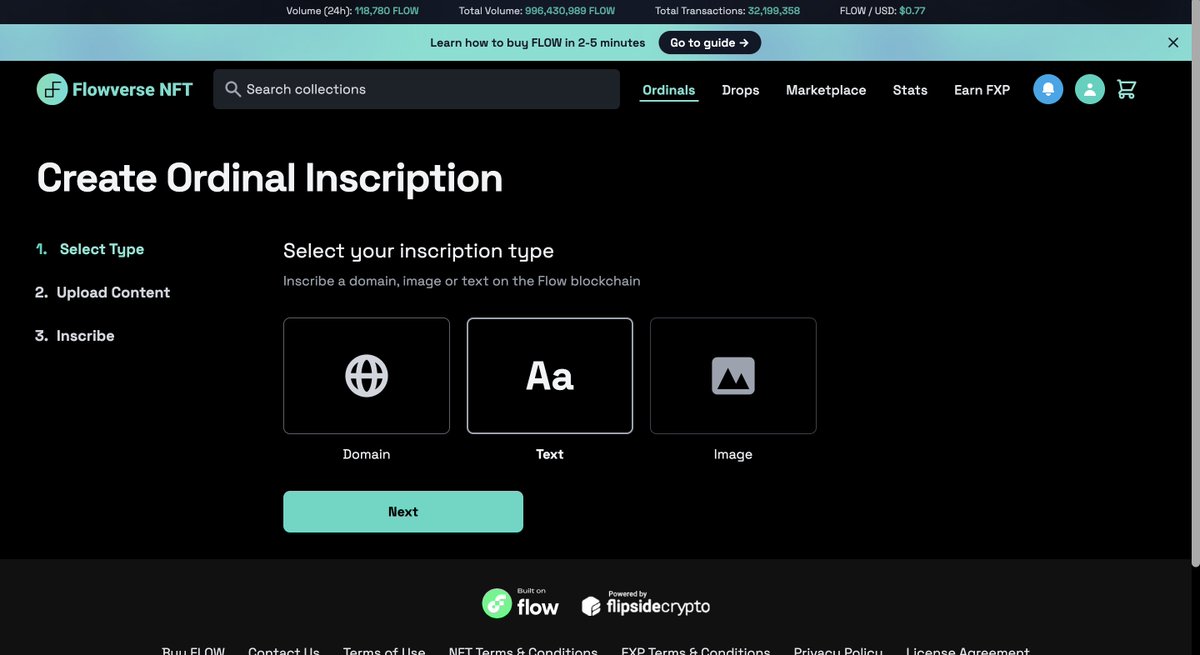Screen dimensions: 1200x655
Task: Select the Image inscription icon
Action: 733,375
